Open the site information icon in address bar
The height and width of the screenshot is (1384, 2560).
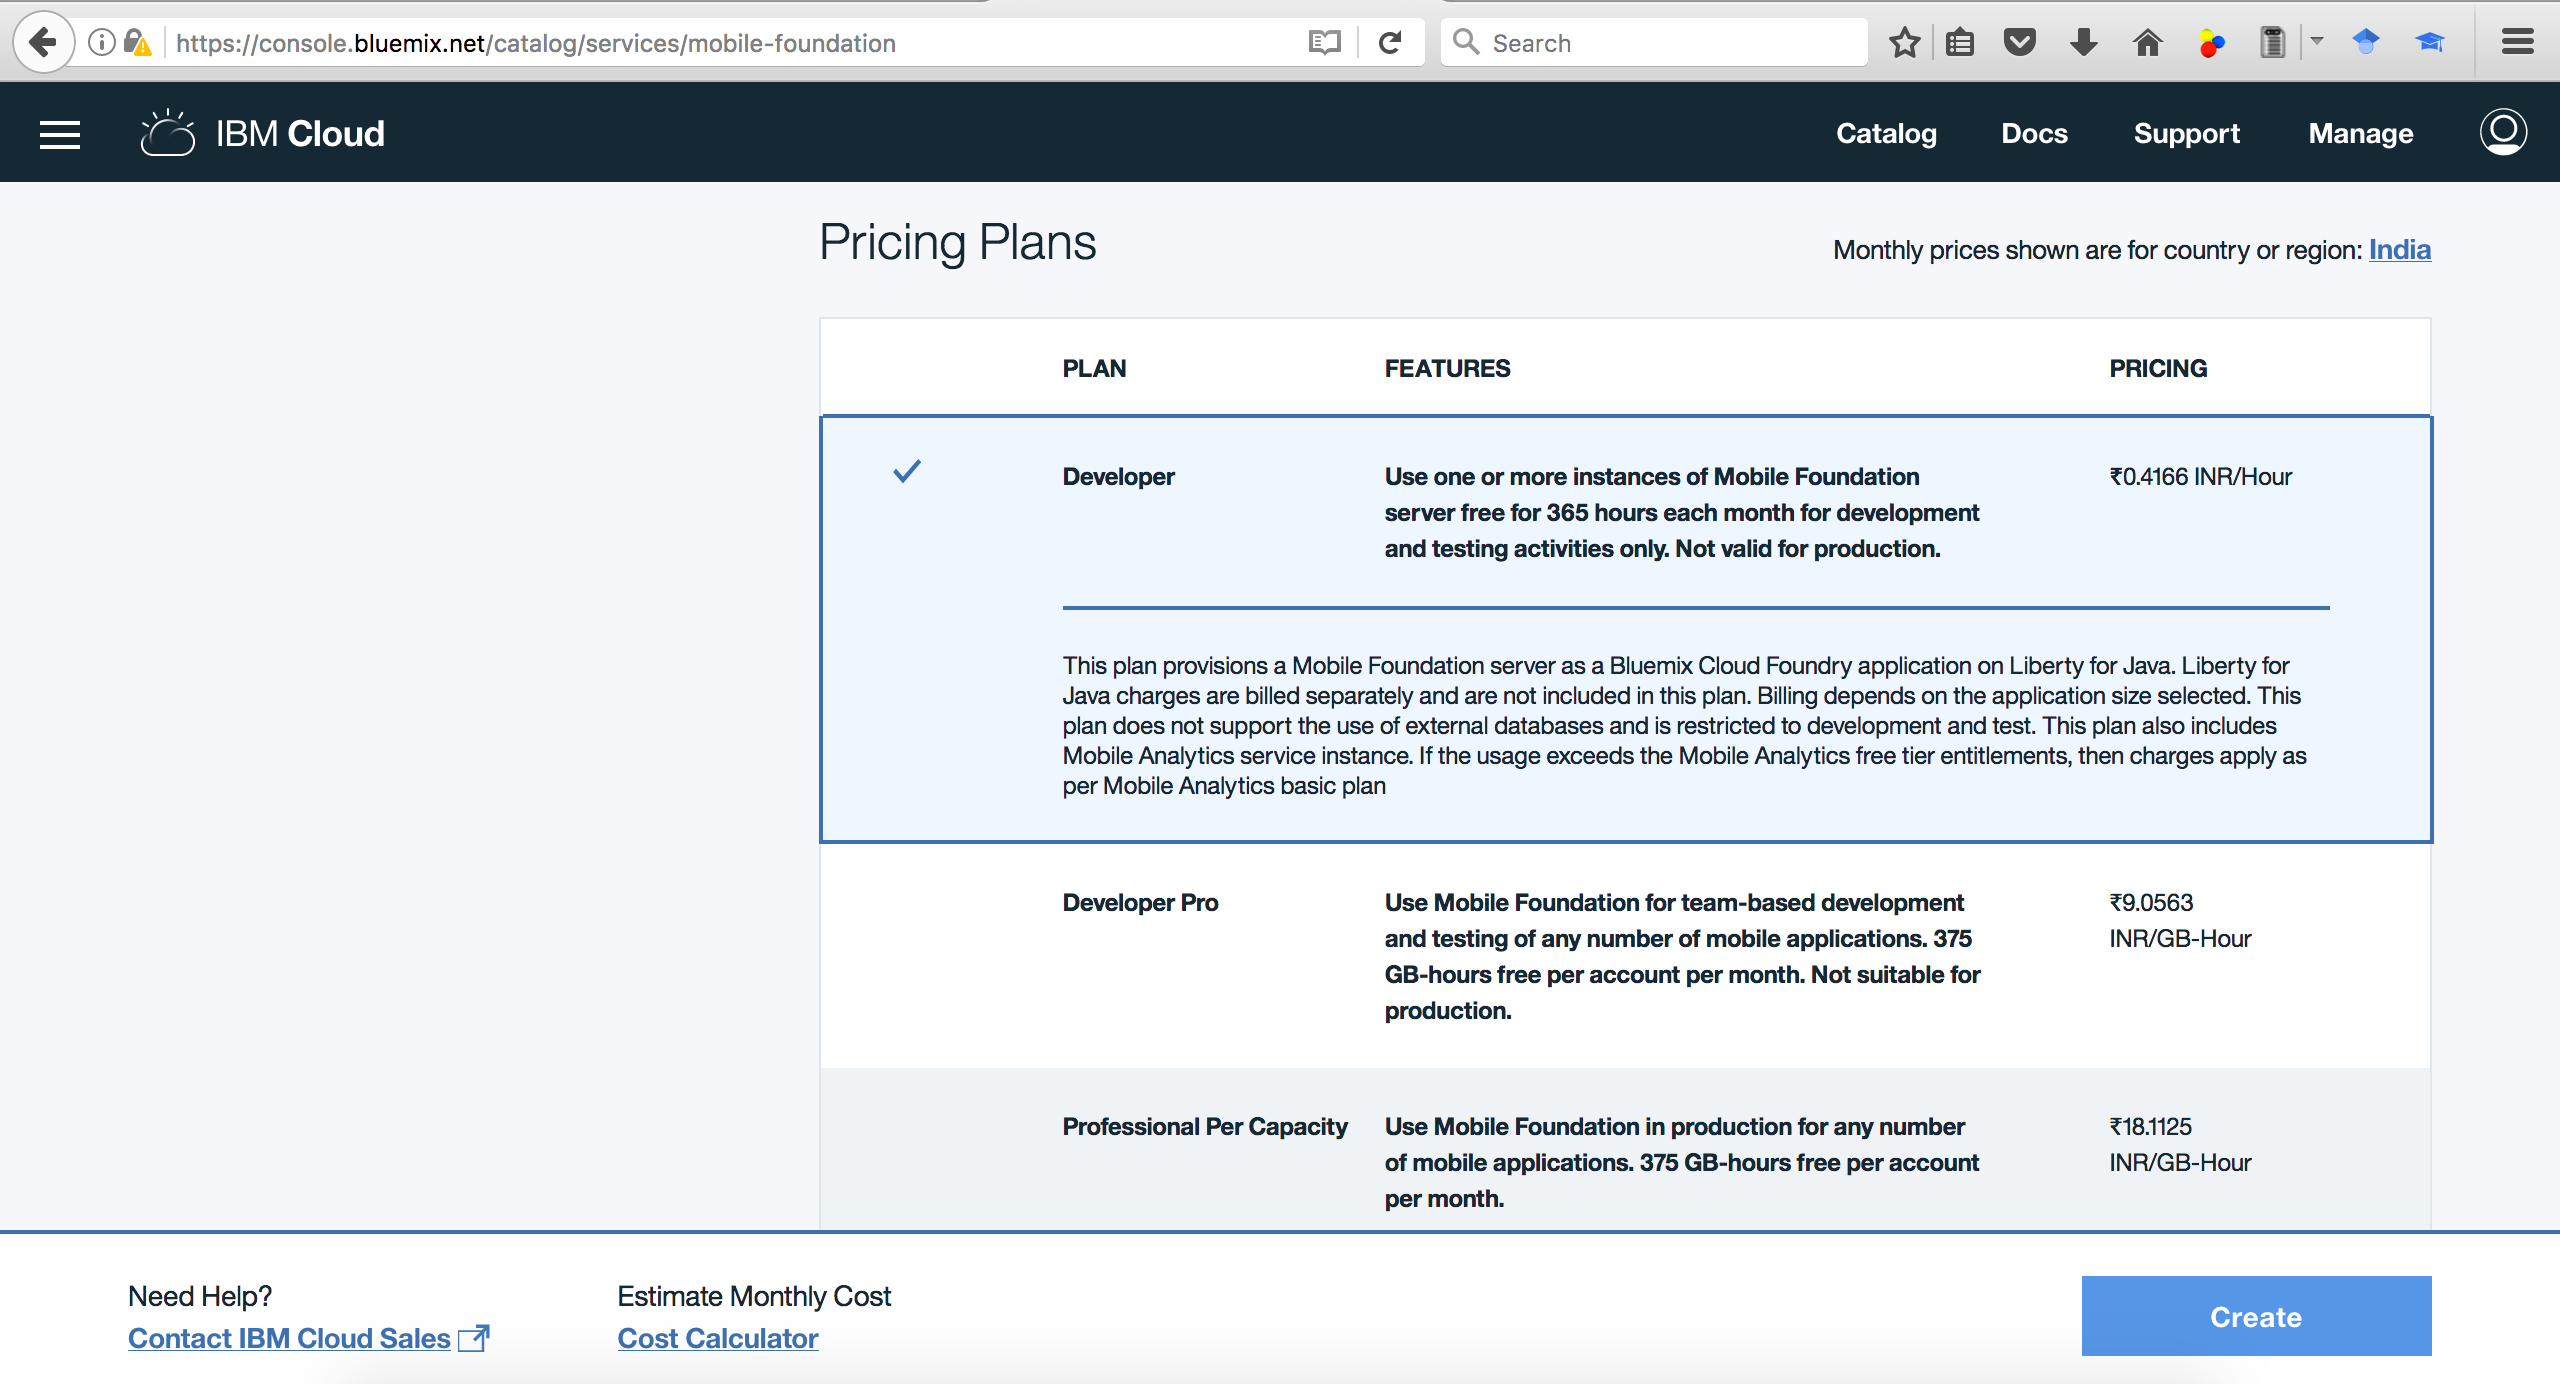(x=102, y=43)
